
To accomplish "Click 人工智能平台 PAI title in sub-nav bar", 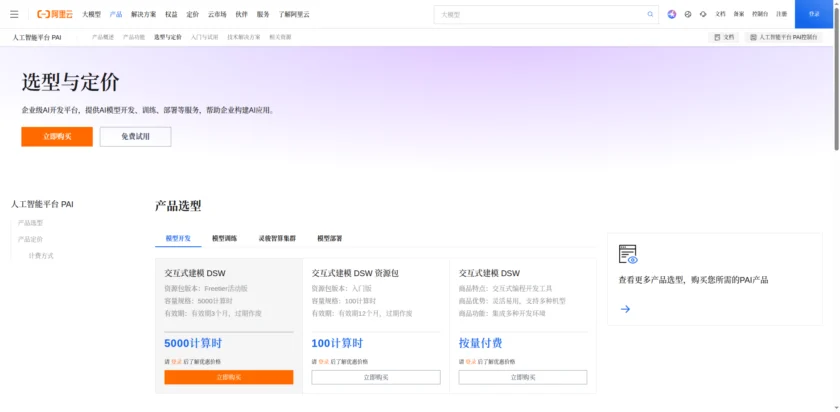I will click(37, 38).
